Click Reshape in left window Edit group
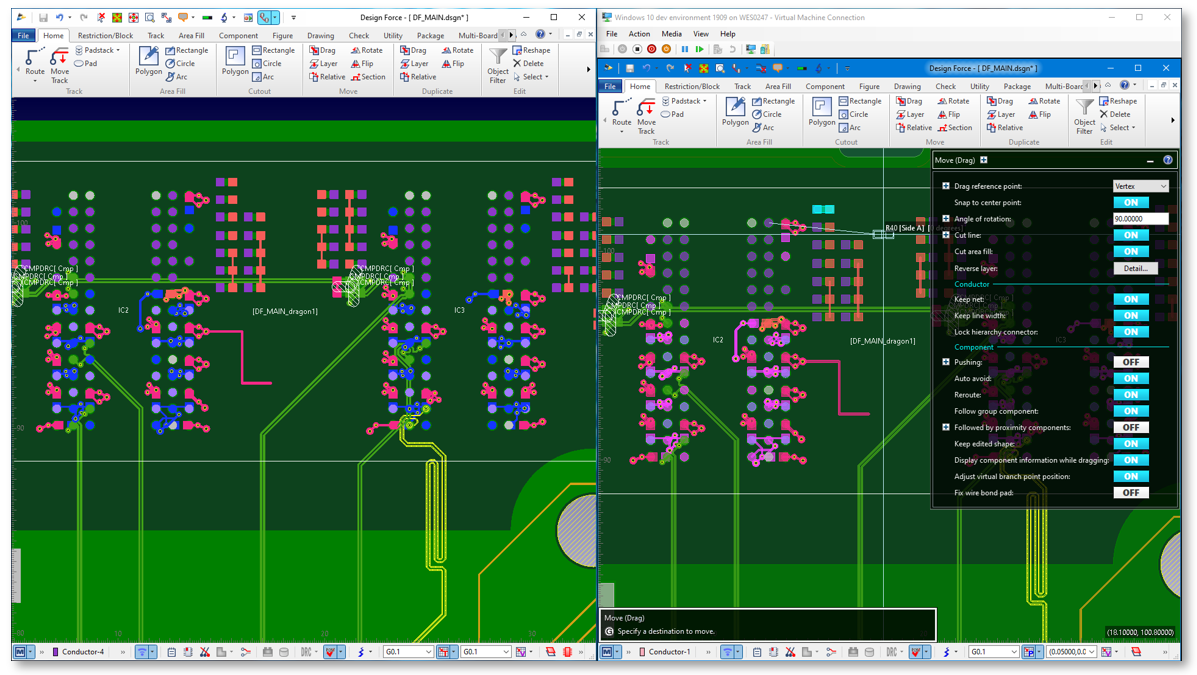The height and width of the screenshot is (675, 1197). pos(531,50)
